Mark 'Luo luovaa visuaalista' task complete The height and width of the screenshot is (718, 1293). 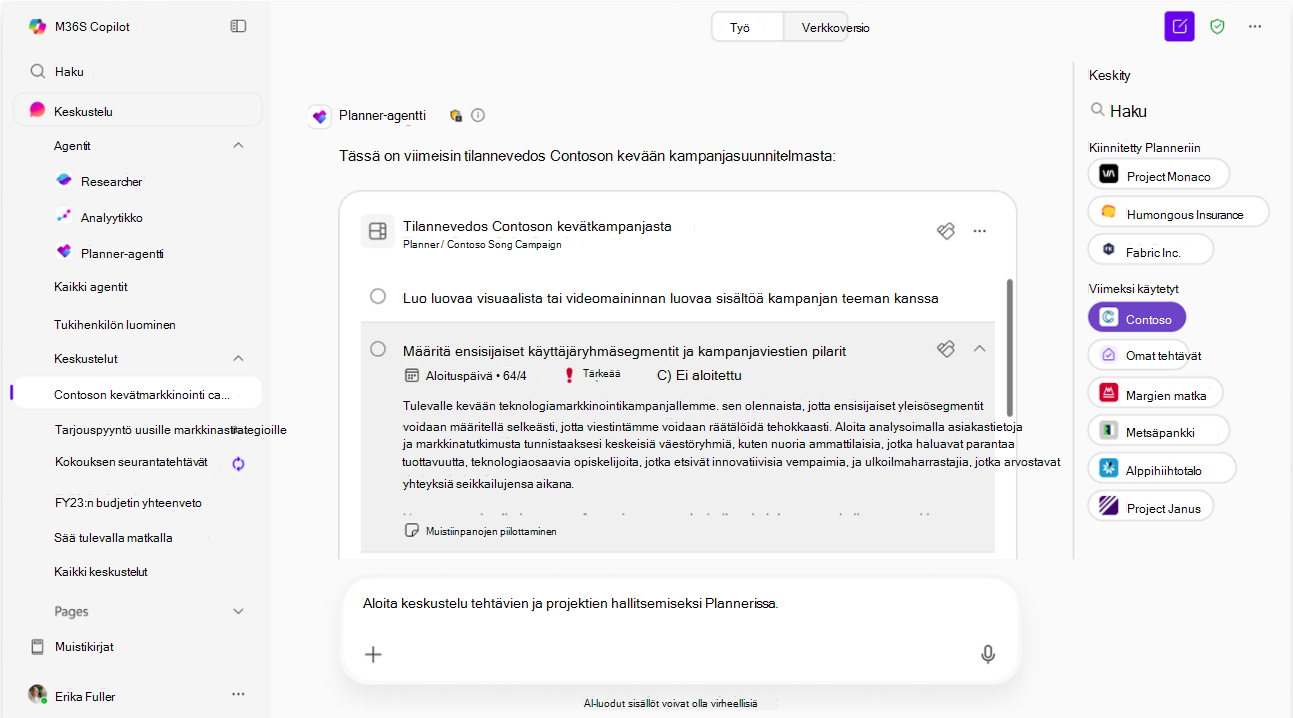tap(378, 297)
